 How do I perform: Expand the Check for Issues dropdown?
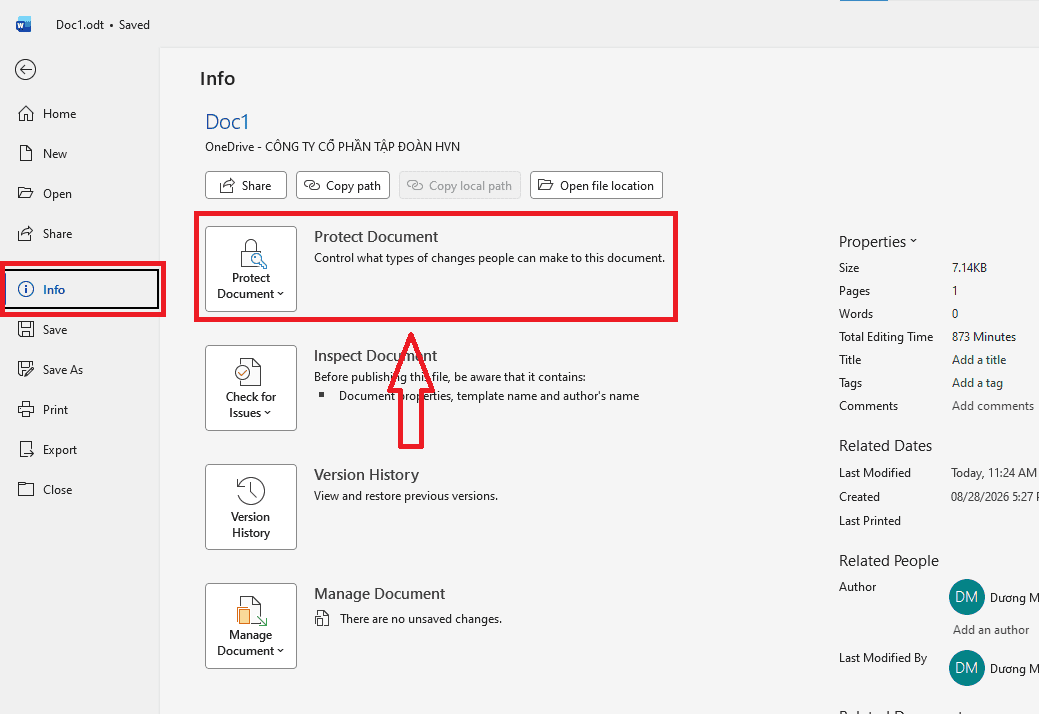tap(251, 388)
